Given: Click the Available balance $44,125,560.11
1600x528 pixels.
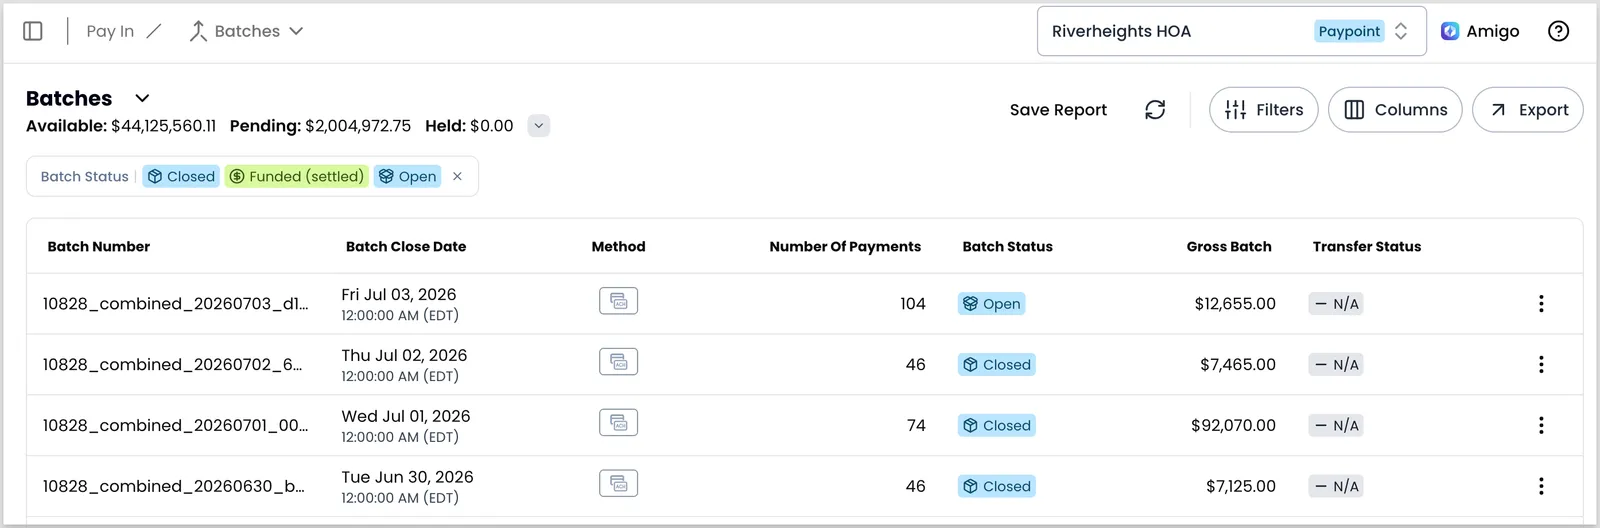Looking at the screenshot, I should point(121,126).
